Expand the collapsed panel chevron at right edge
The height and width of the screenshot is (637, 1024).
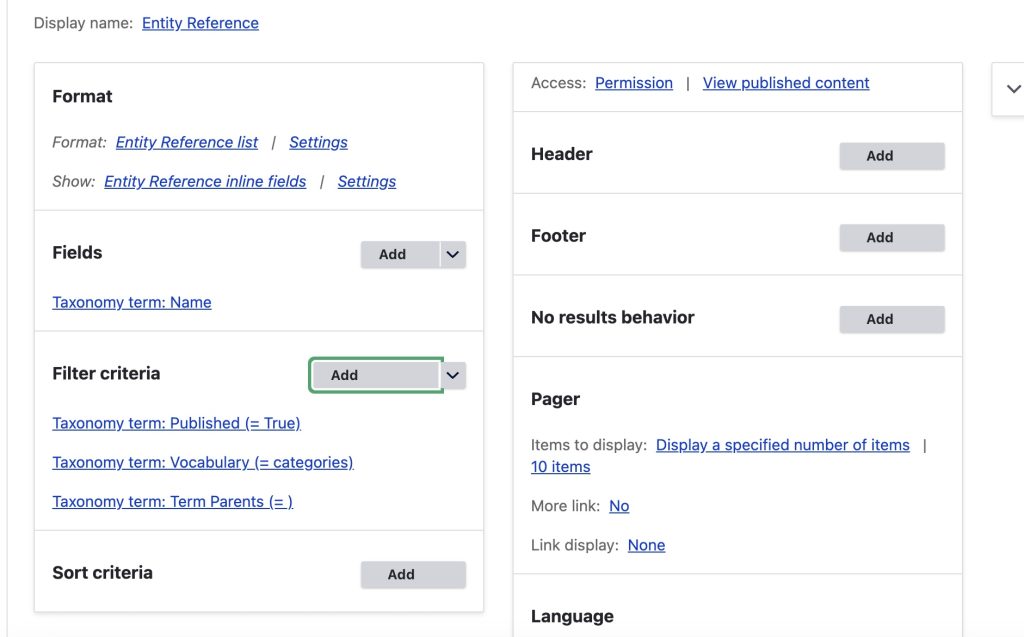pos(1012,89)
